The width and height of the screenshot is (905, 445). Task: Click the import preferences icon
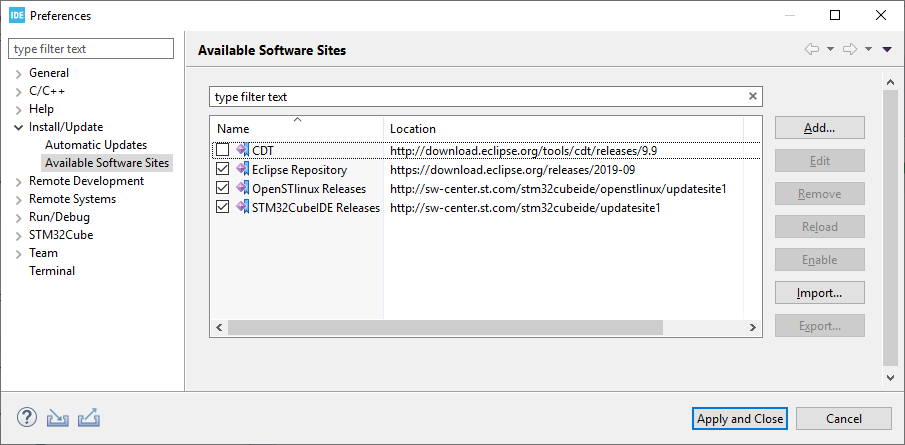pos(58,417)
